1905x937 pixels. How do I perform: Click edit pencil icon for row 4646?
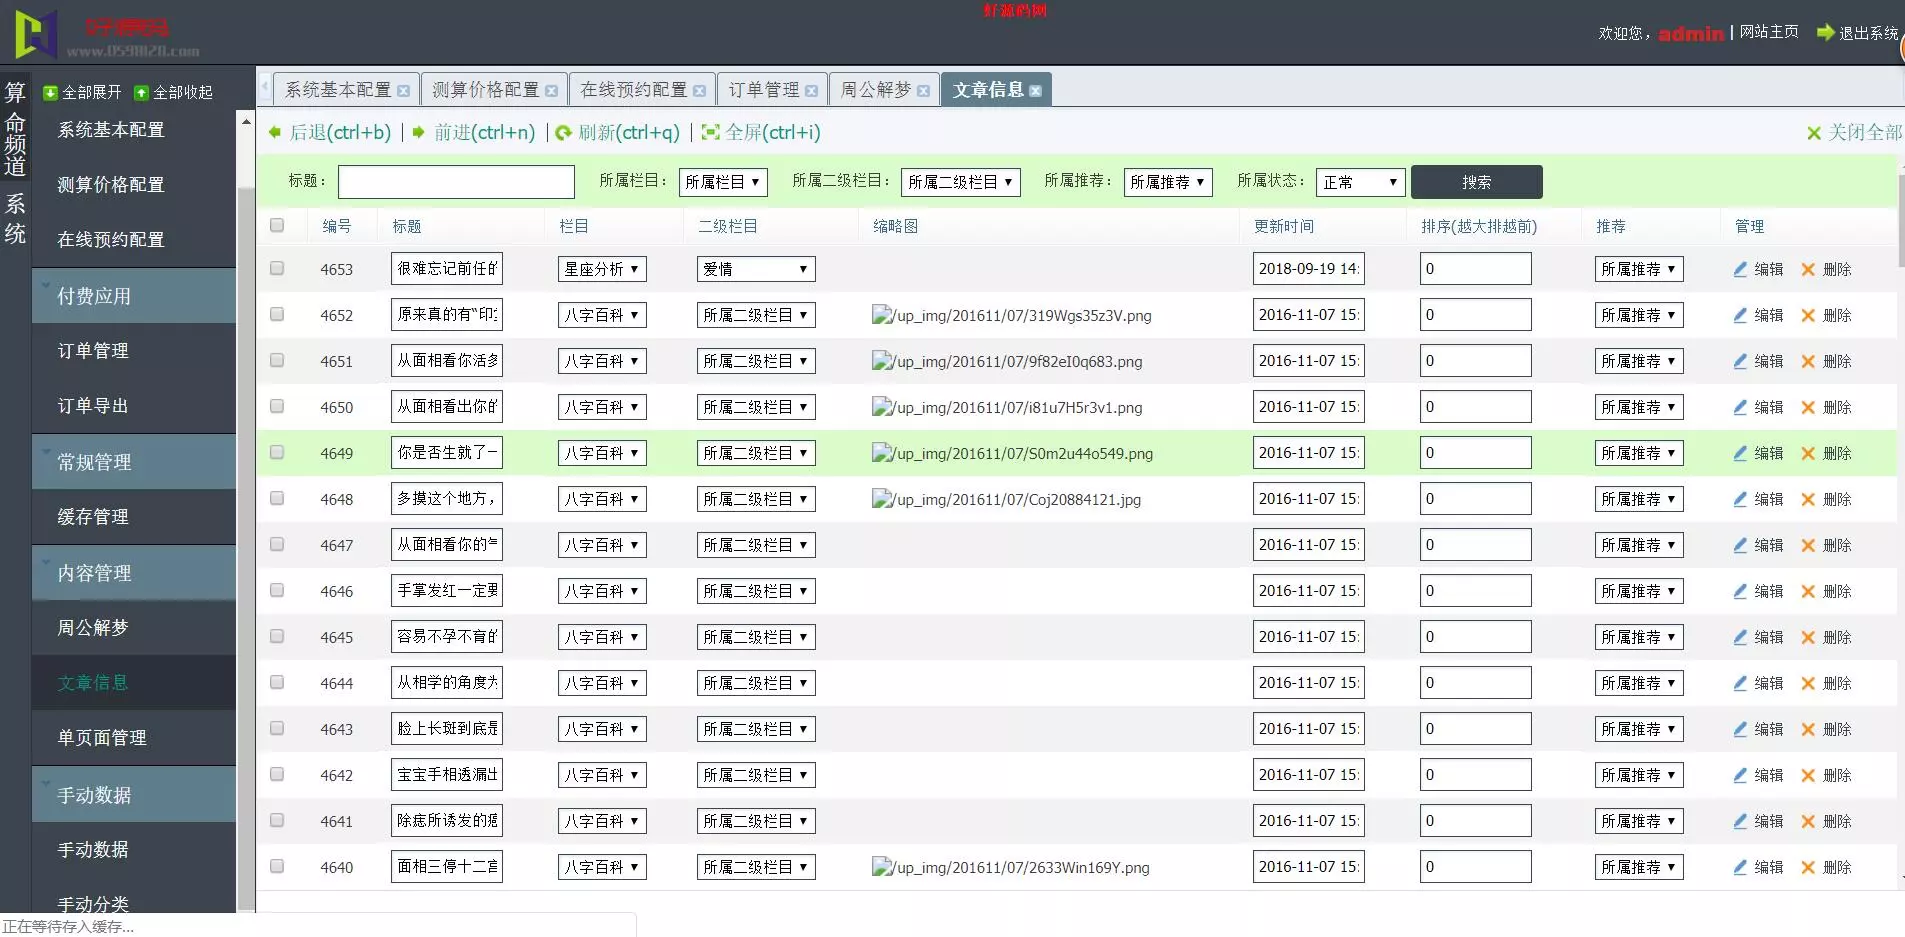pyautogui.click(x=1740, y=591)
